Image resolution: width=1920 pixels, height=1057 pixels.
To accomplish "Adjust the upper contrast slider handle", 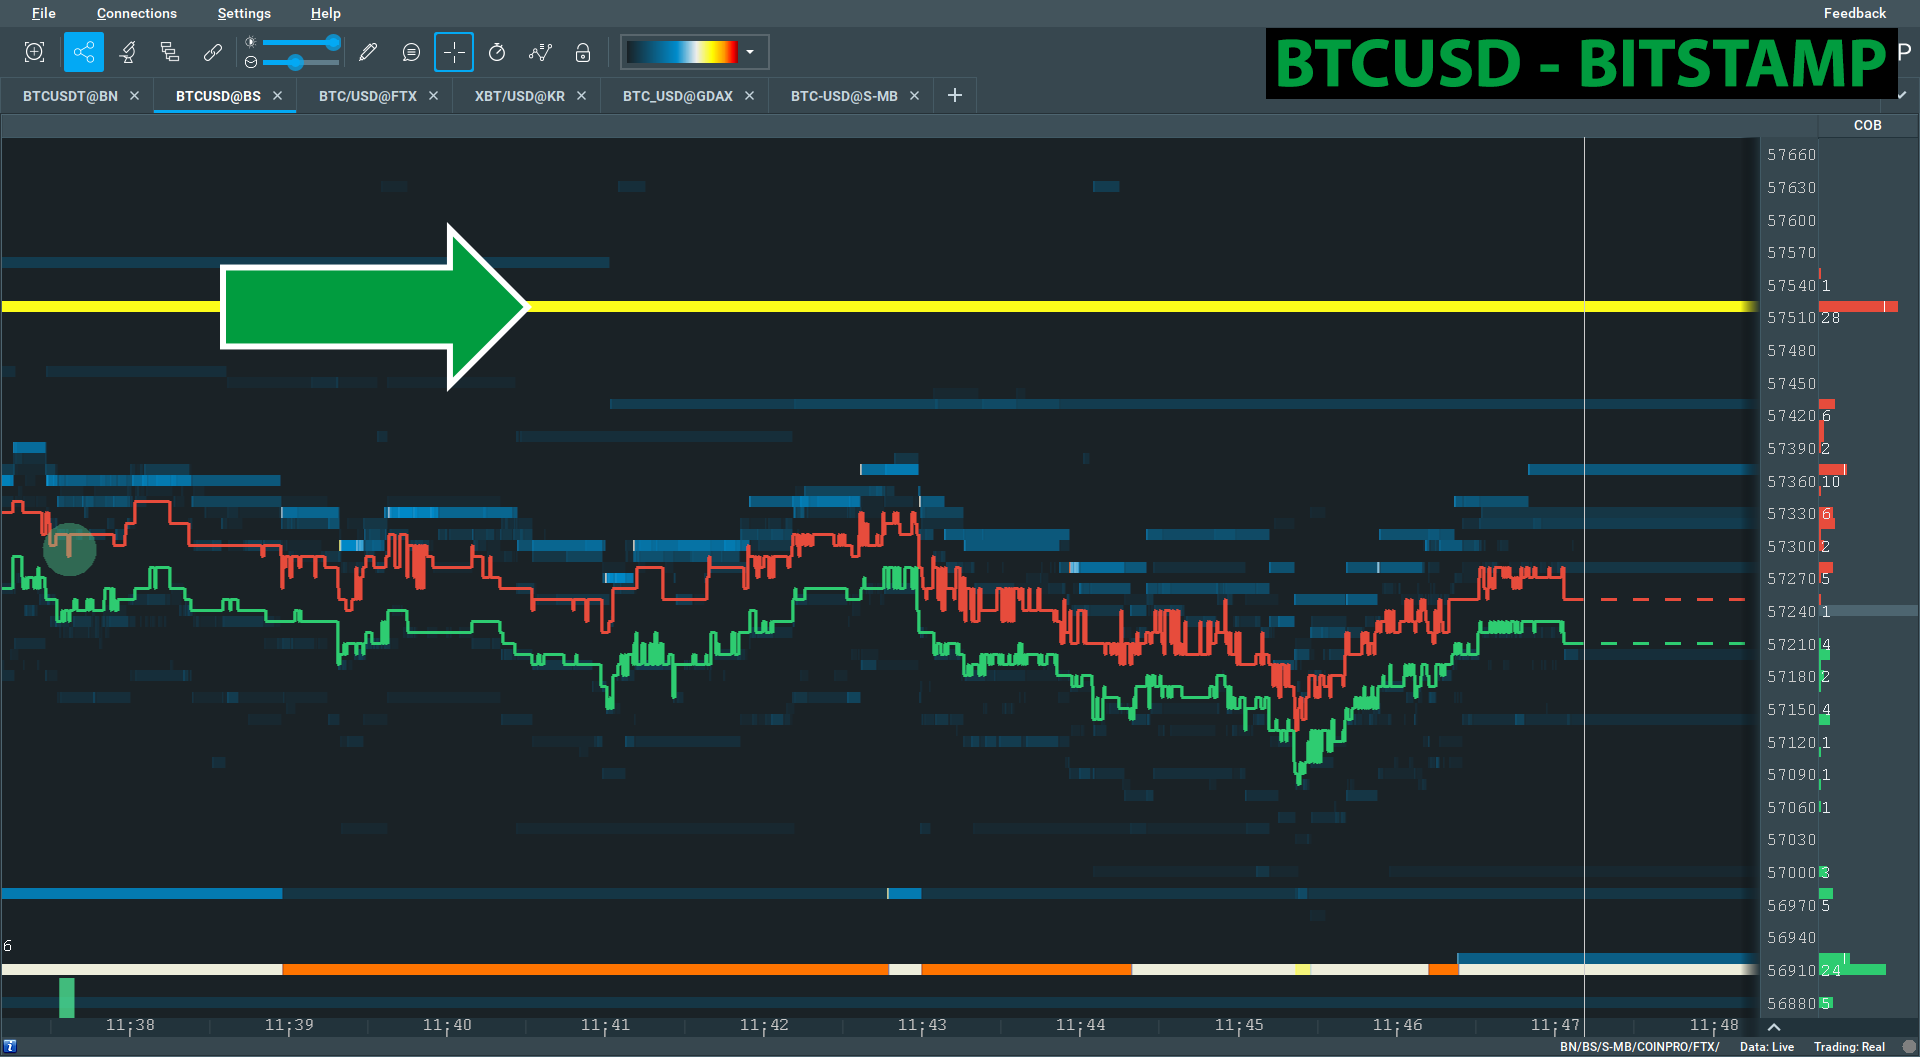I will [333, 42].
